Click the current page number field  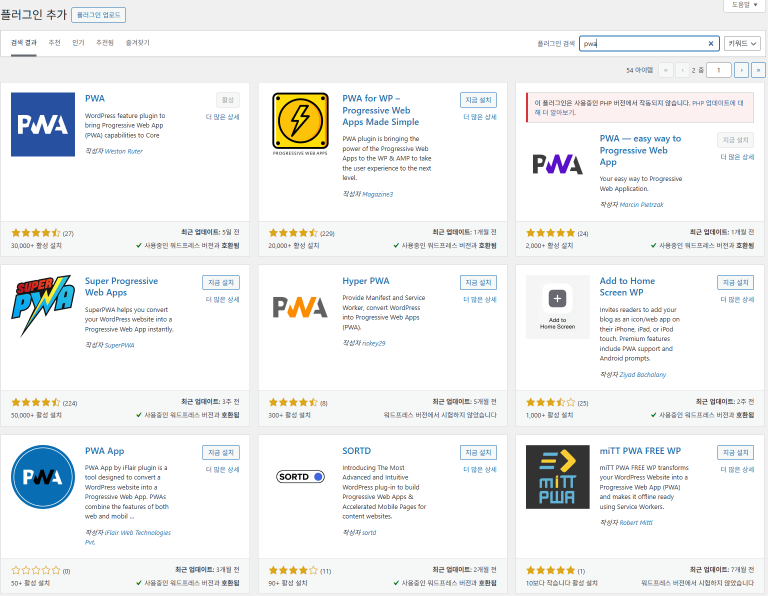tap(719, 70)
